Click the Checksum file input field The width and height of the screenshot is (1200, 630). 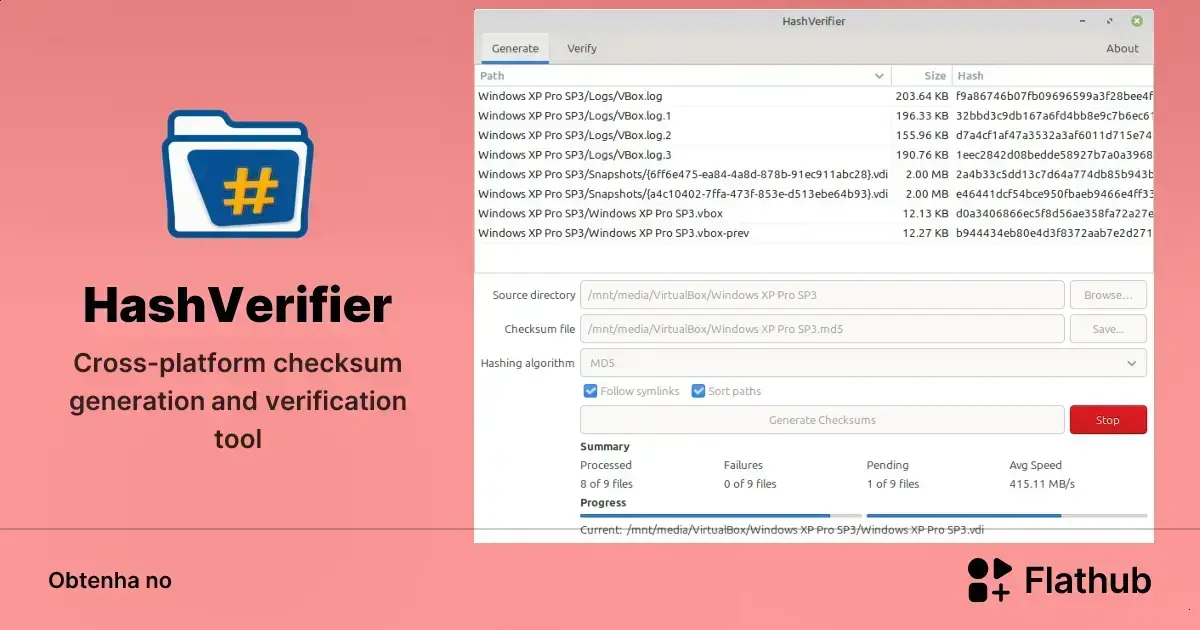tap(822, 329)
